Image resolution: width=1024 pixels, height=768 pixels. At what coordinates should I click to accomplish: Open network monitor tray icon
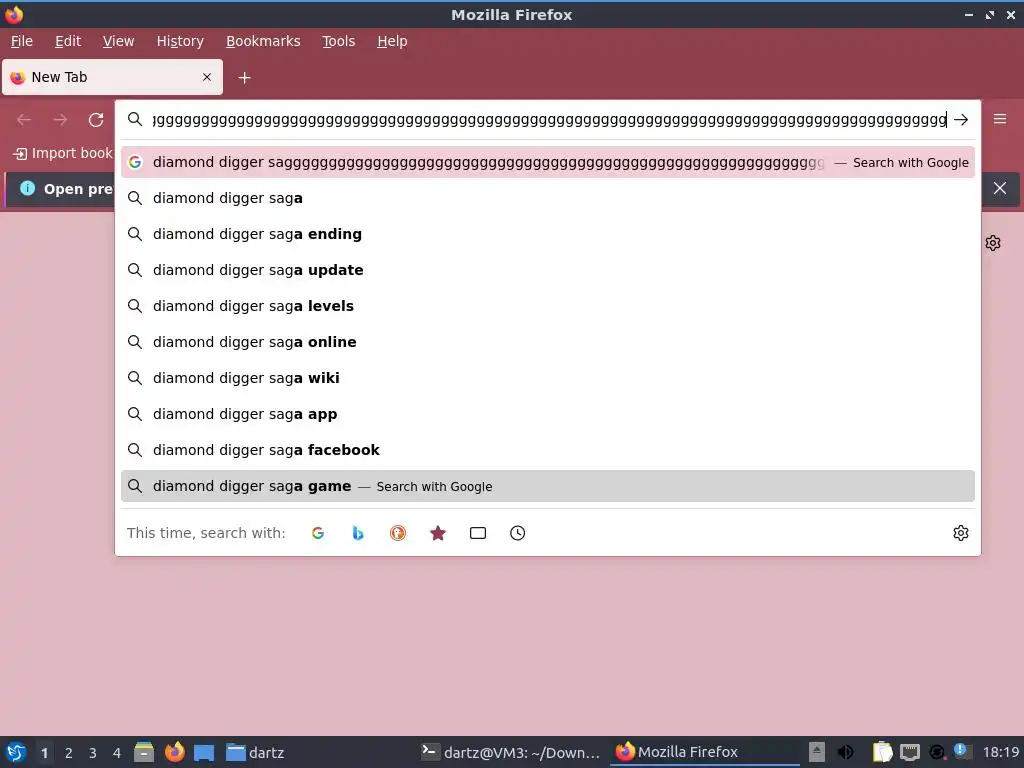coord(910,752)
